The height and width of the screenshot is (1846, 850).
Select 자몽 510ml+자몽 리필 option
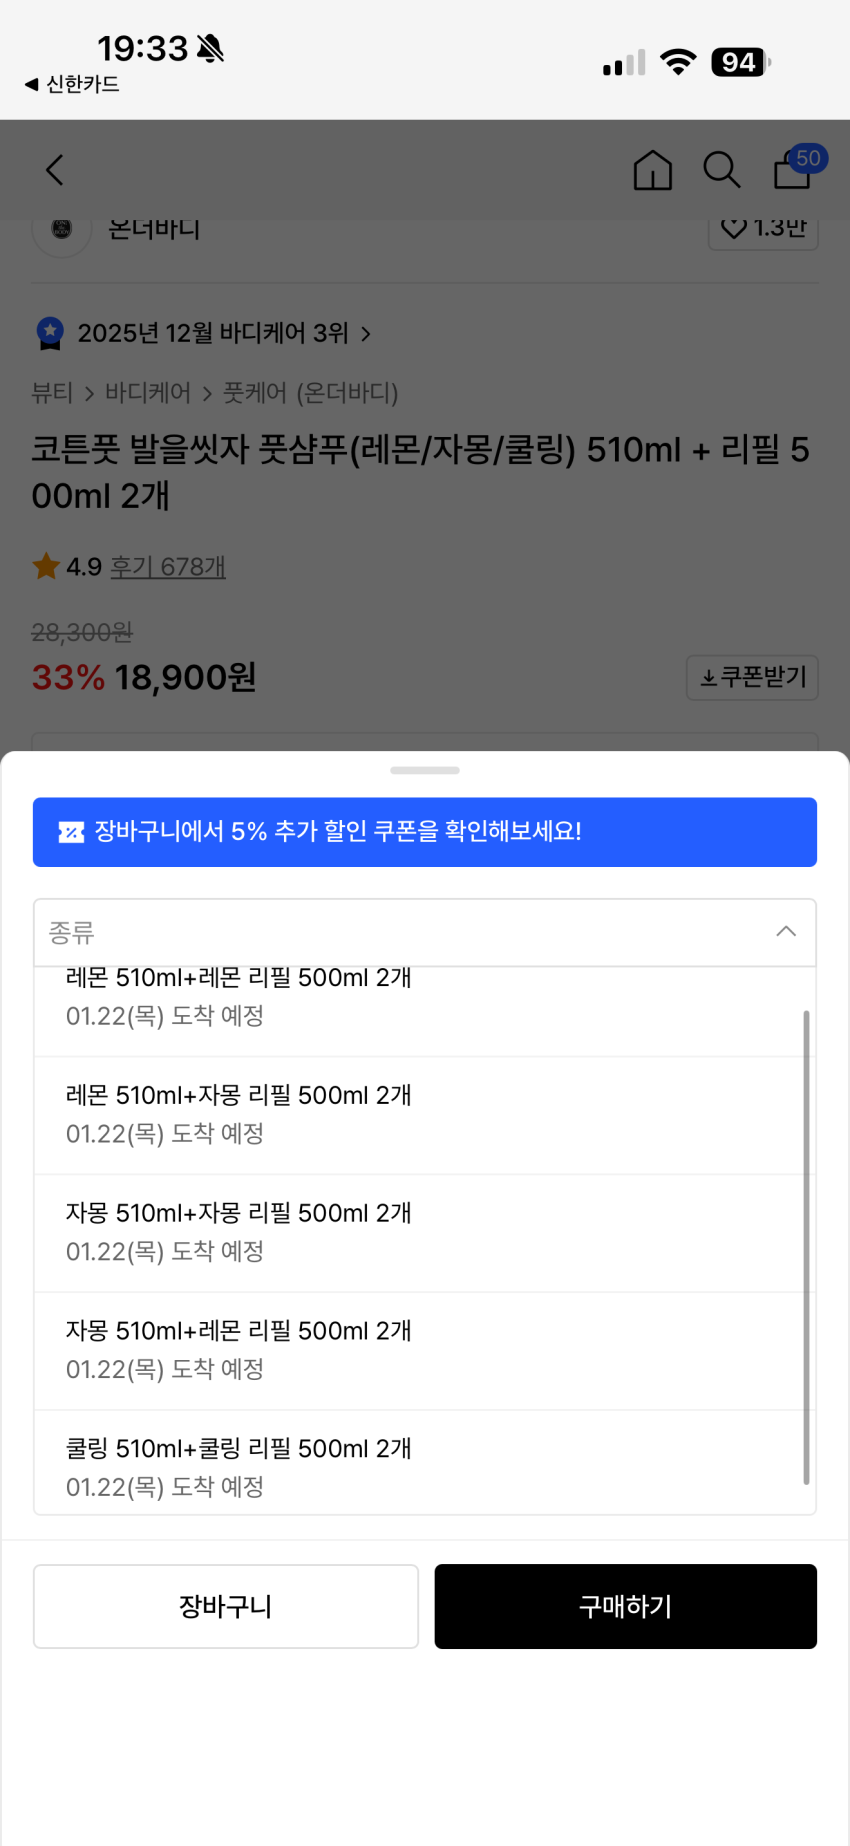238,1232
